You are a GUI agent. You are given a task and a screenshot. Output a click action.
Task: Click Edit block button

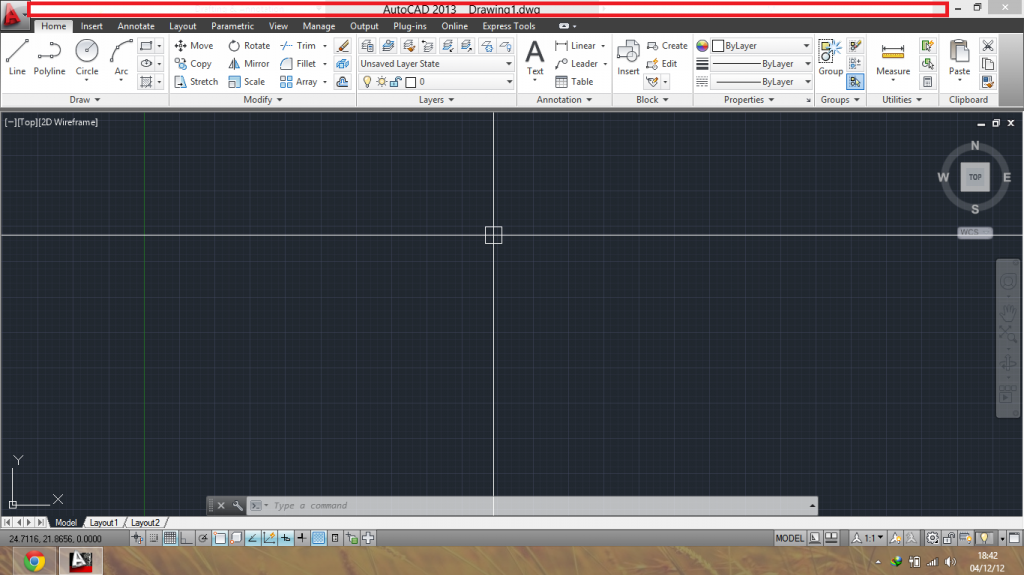point(662,63)
